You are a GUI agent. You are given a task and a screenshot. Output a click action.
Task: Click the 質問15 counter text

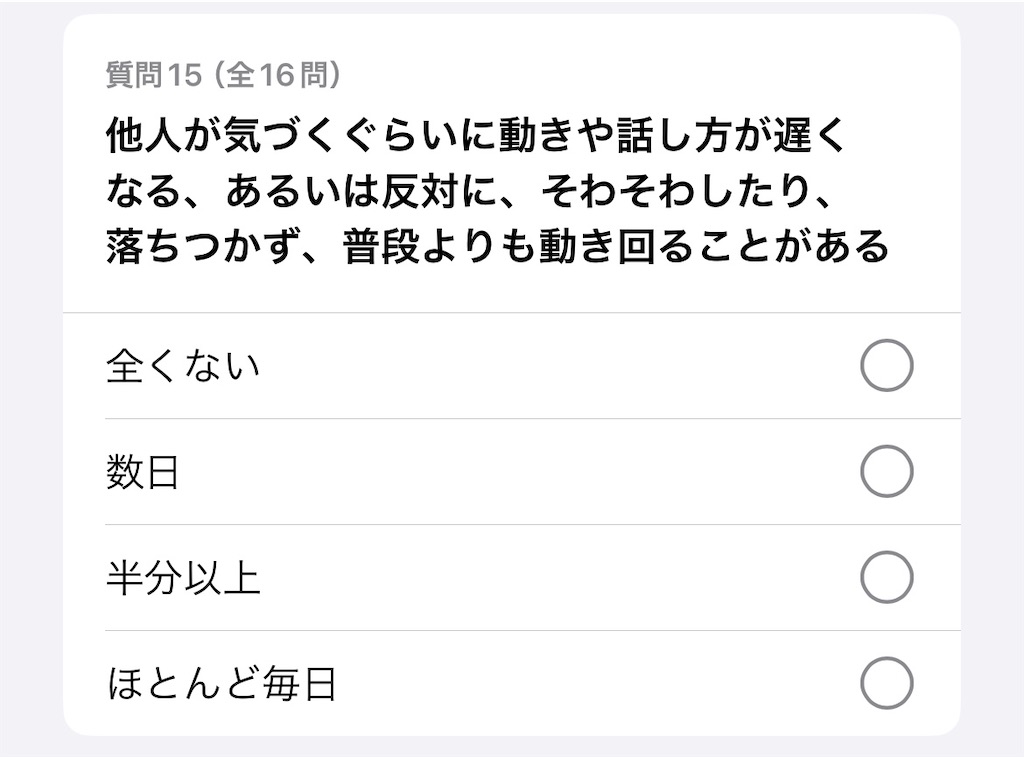[154, 74]
